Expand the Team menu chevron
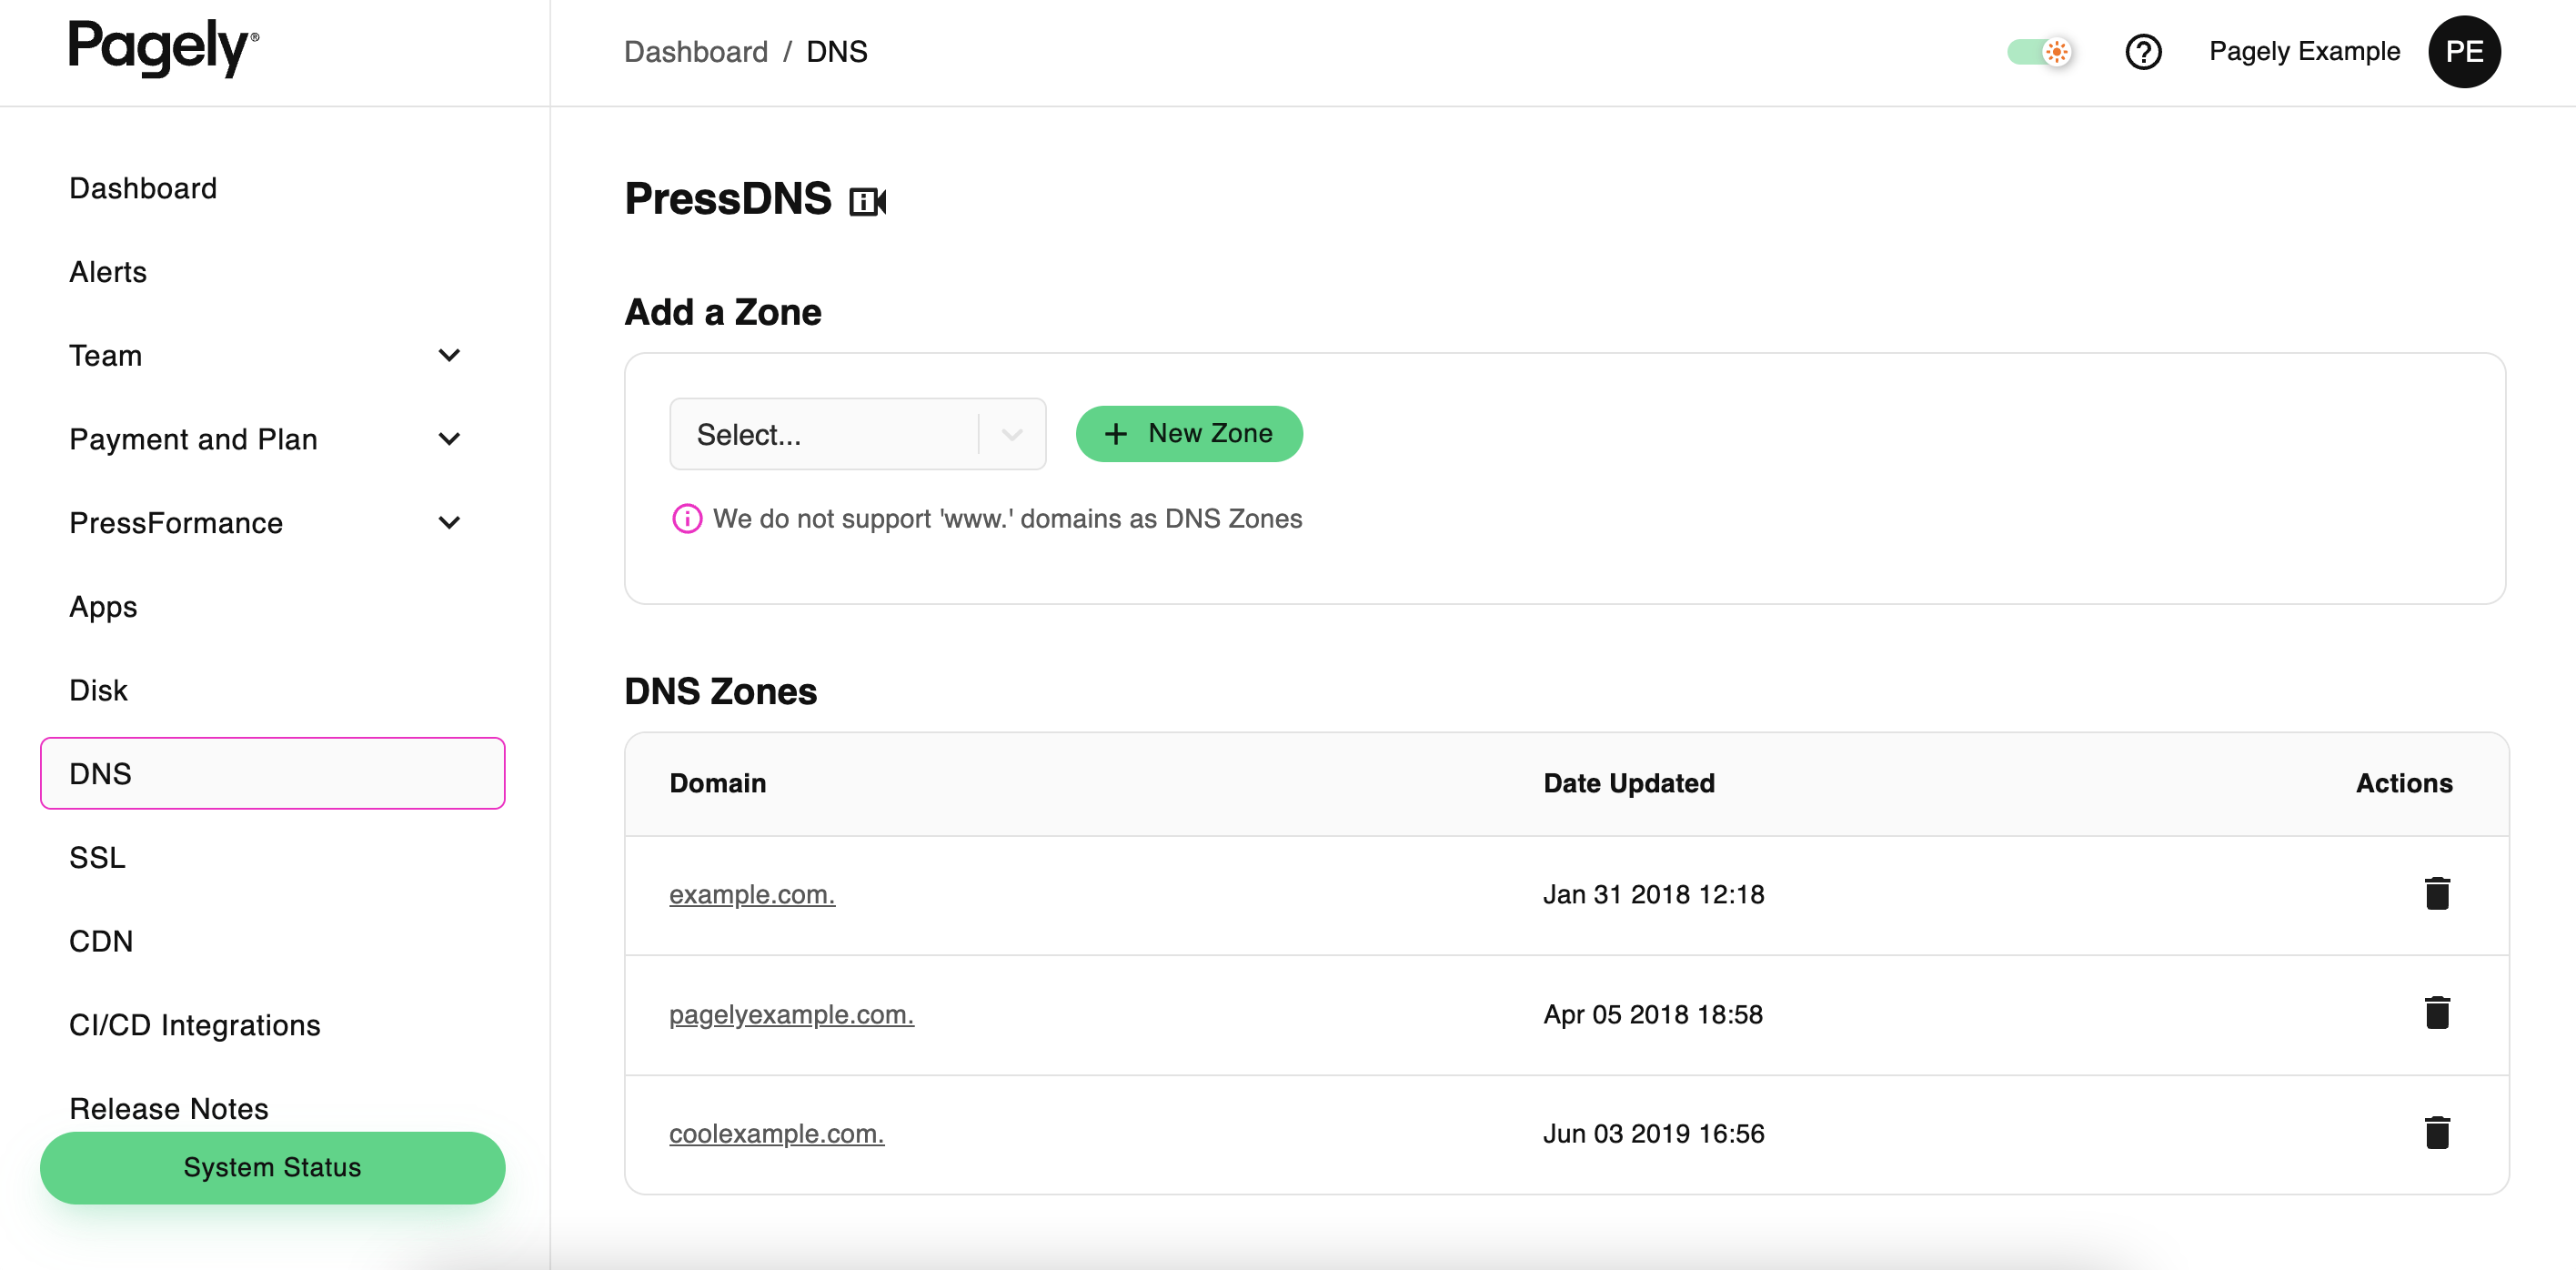 point(450,355)
